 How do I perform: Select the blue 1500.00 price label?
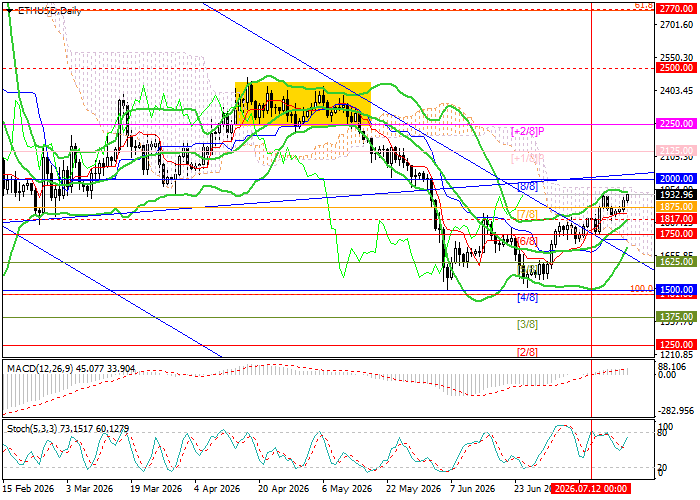(x=676, y=289)
